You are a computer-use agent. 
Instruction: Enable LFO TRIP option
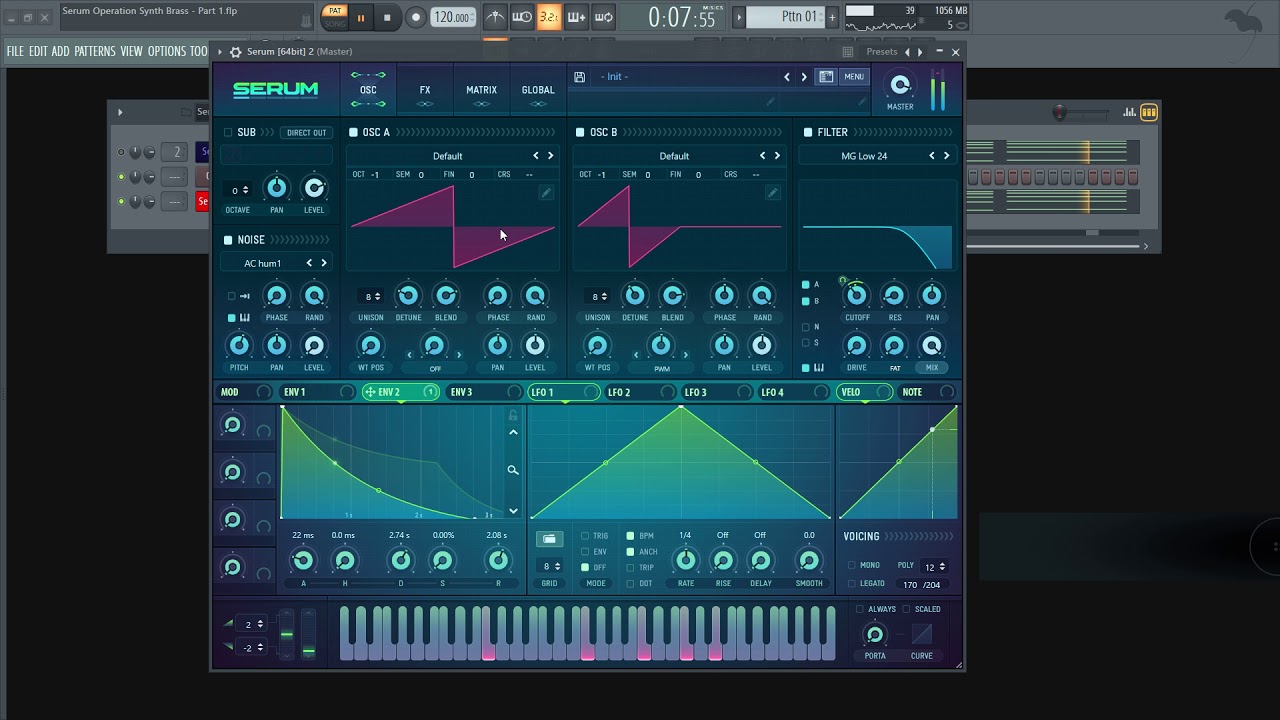(x=630, y=568)
